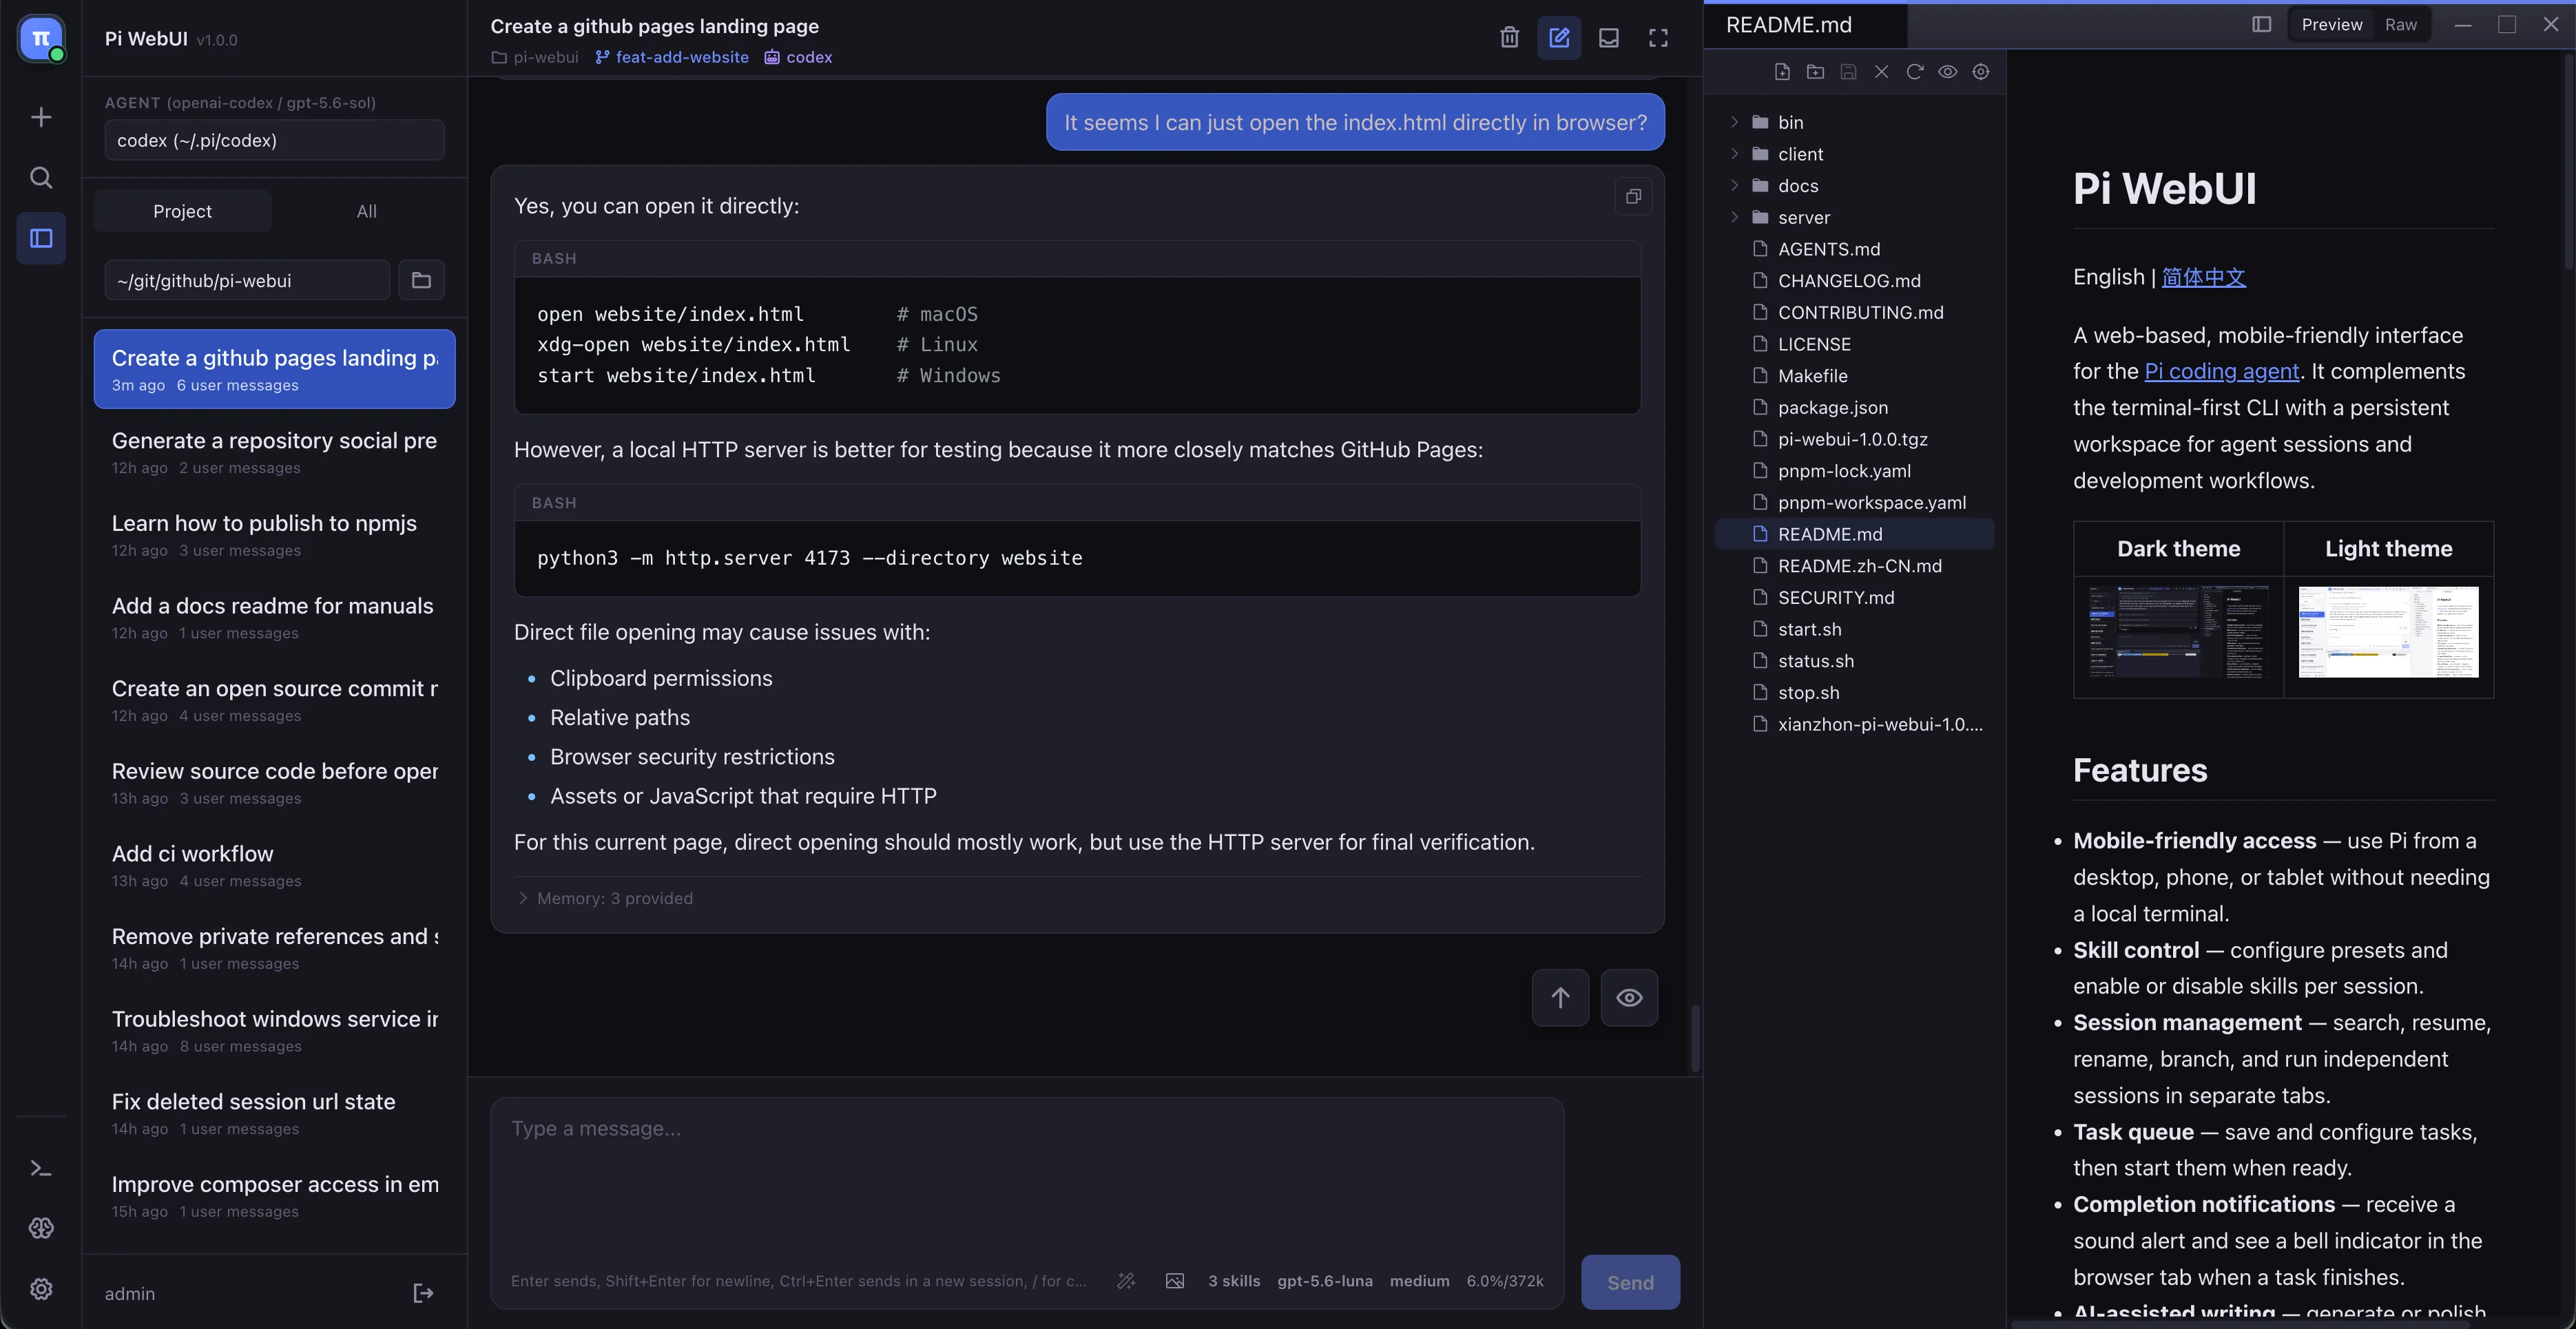Click the Pi WebUI logo icon

point(41,39)
